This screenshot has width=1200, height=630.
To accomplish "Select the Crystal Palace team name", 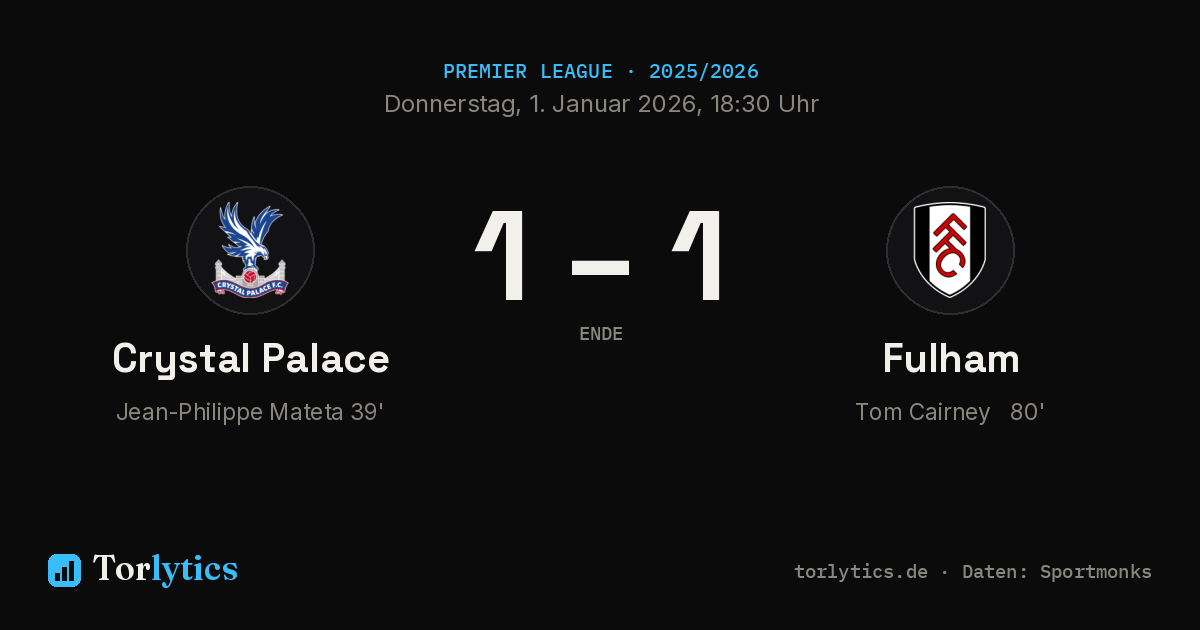I will pyautogui.click(x=250, y=359).
